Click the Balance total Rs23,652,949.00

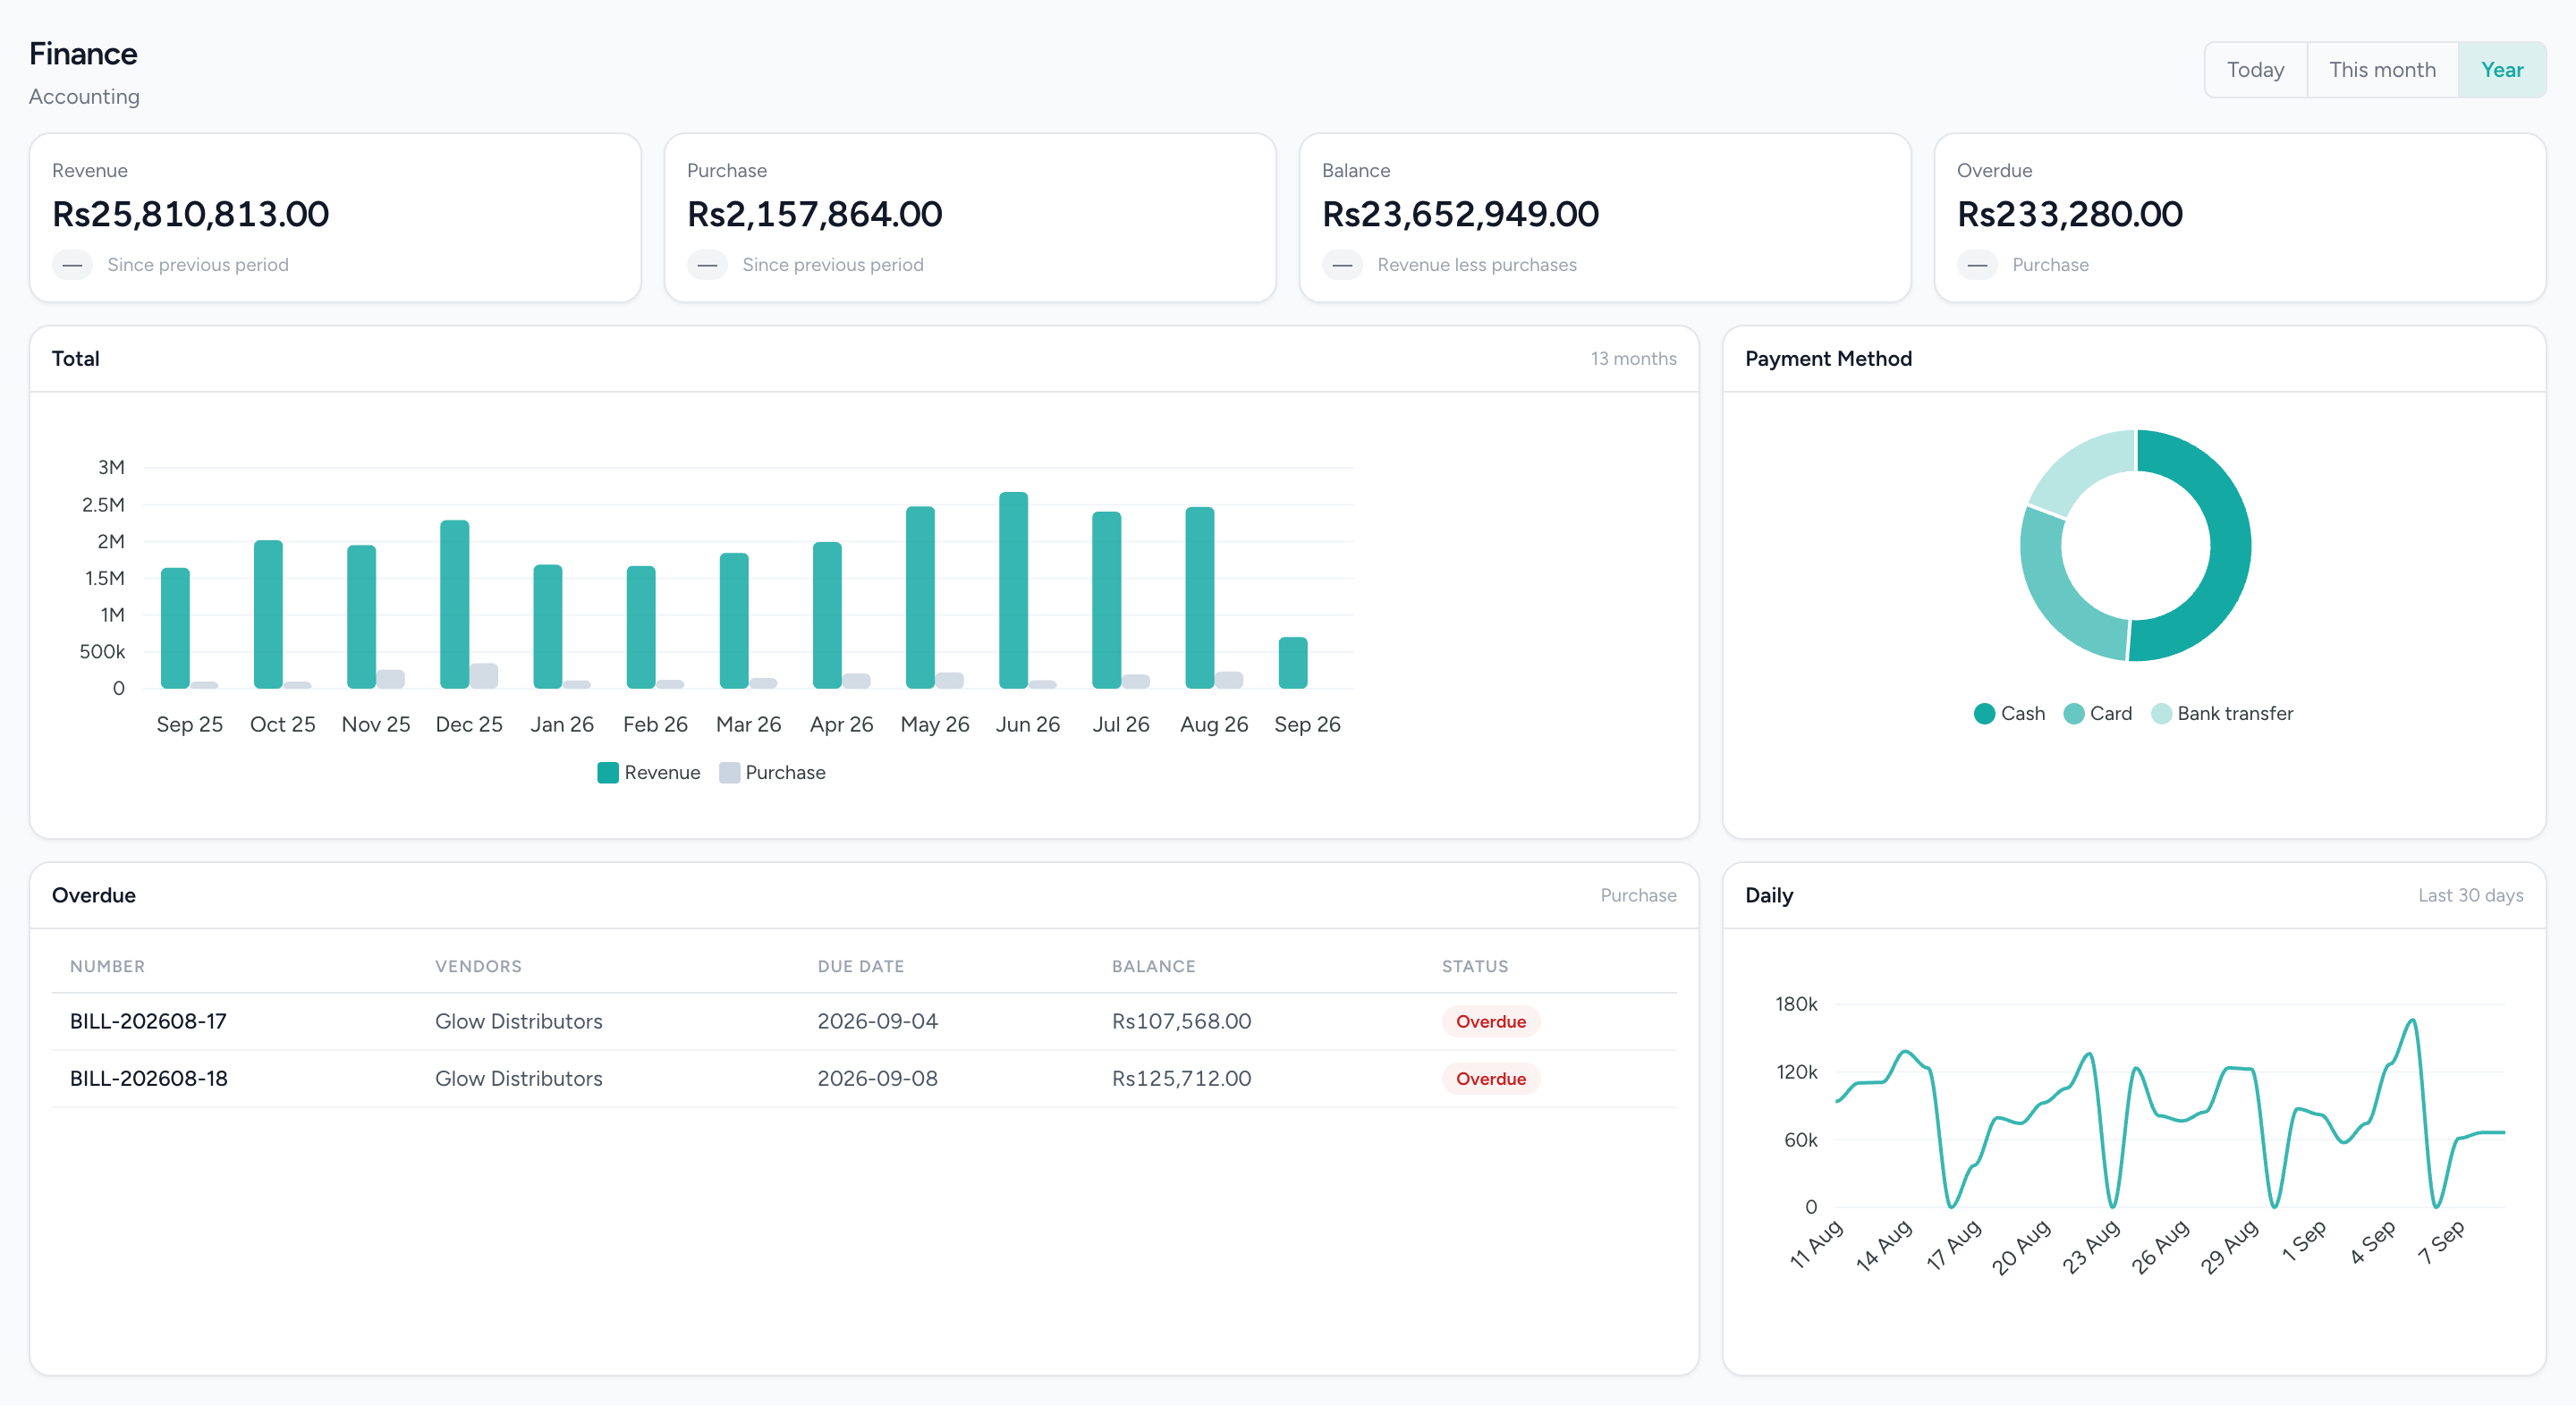(1460, 214)
